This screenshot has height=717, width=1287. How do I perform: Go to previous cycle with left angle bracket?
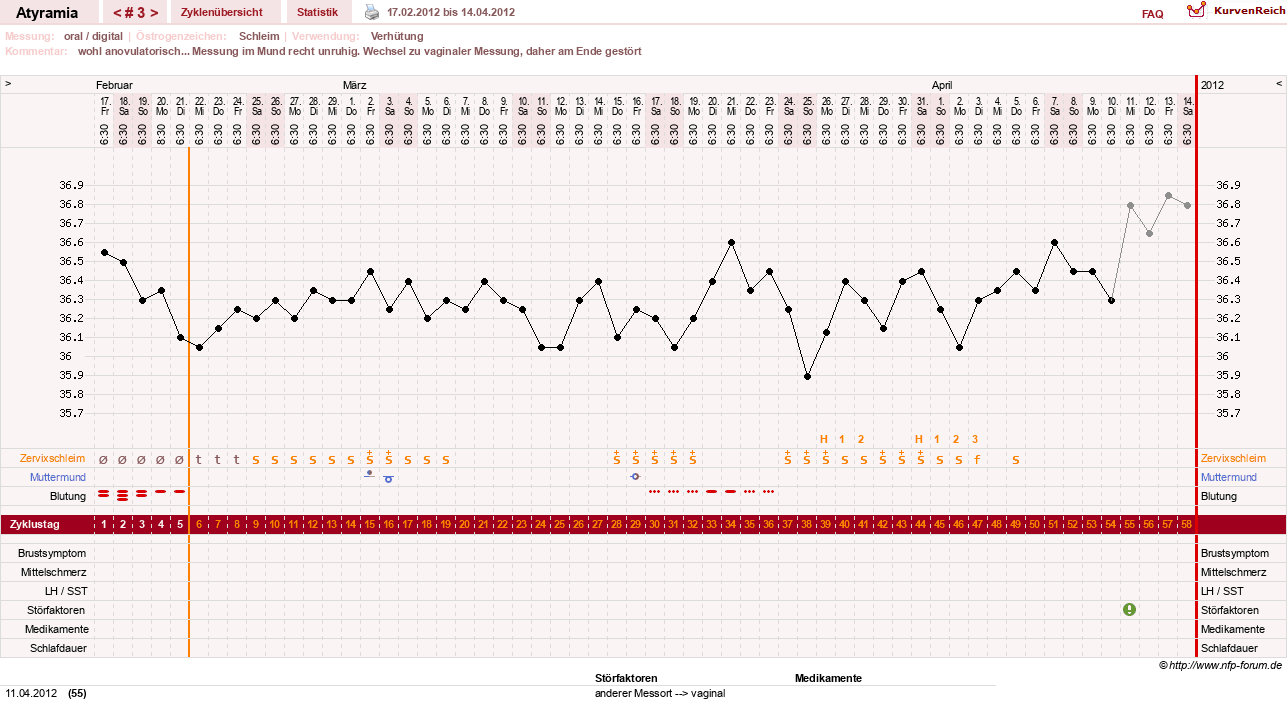(x=118, y=13)
